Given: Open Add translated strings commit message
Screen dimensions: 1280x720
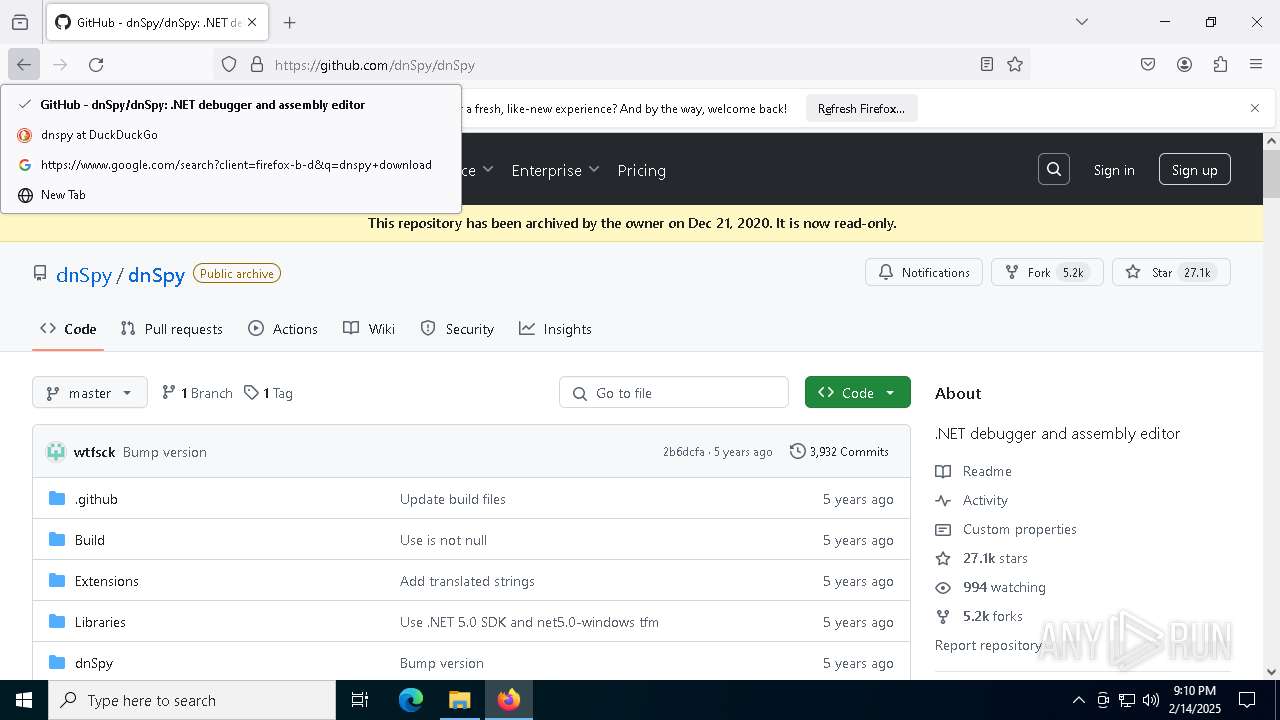Looking at the screenshot, I should [x=467, y=581].
